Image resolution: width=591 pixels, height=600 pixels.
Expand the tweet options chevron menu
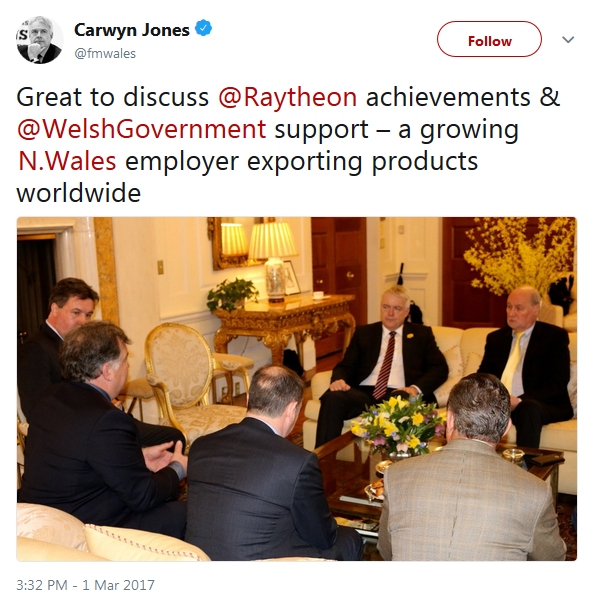(x=568, y=39)
